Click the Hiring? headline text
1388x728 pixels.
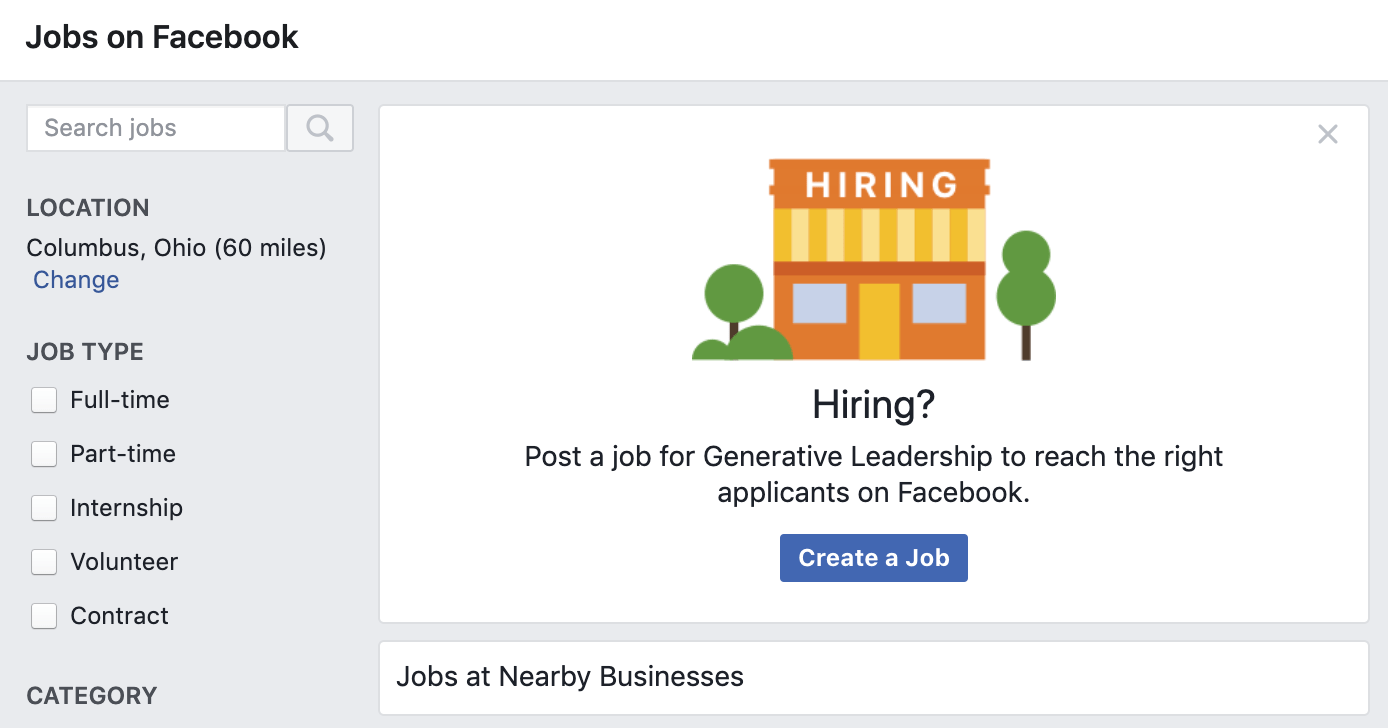coord(873,405)
